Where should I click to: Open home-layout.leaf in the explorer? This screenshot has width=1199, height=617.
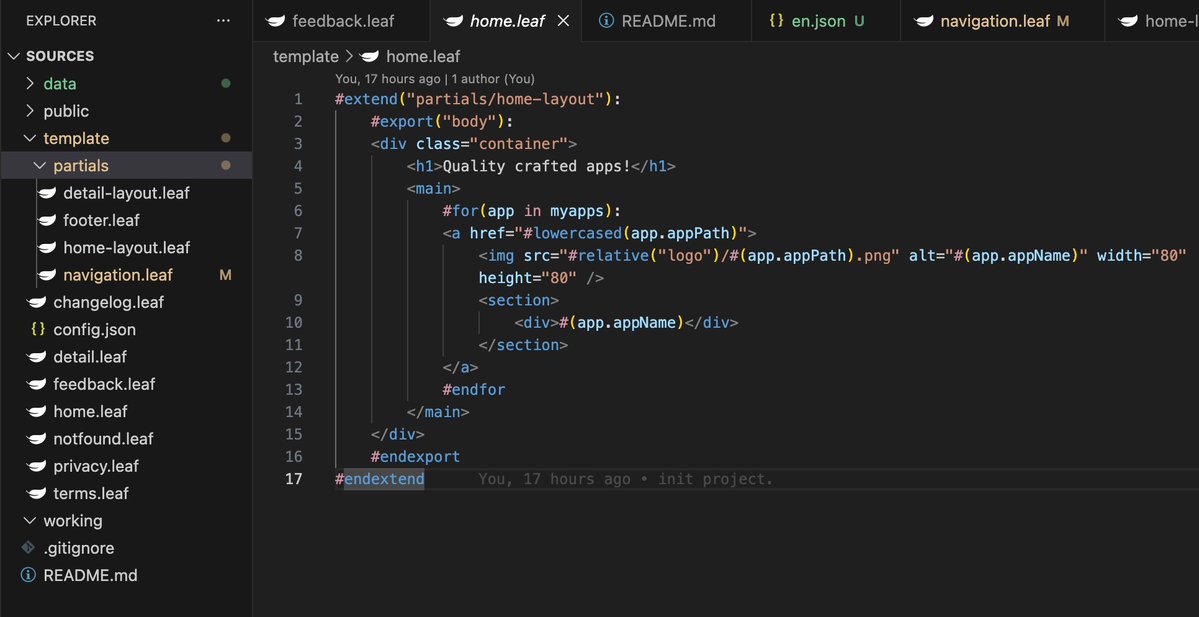pyautogui.click(x=126, y=248)
